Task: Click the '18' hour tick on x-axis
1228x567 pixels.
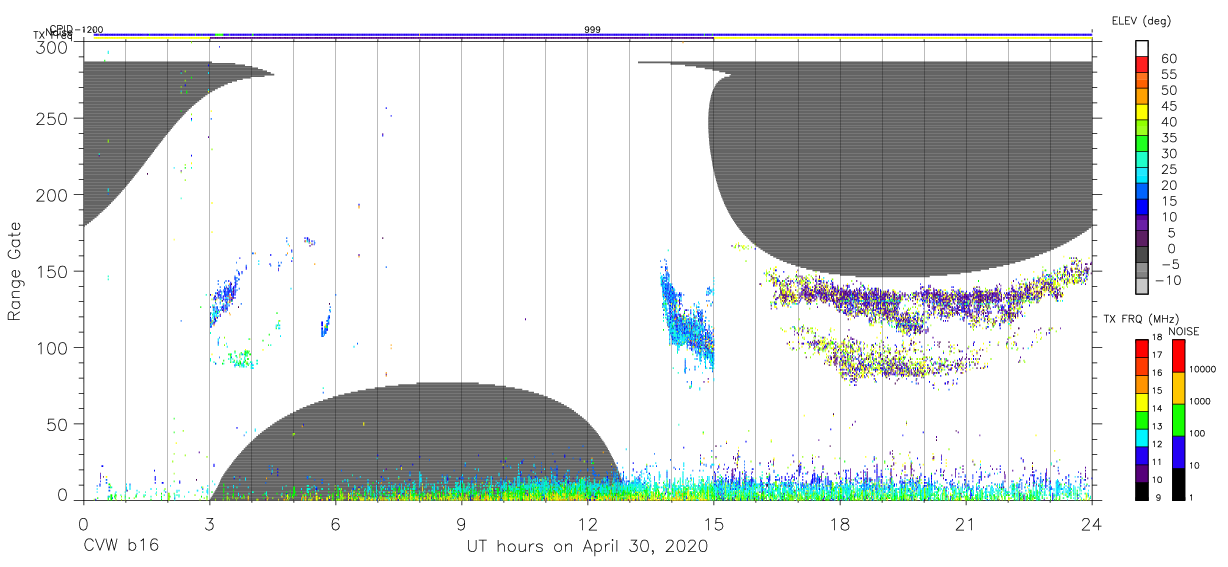Action: pyautogui.click(x=840, y=524)
